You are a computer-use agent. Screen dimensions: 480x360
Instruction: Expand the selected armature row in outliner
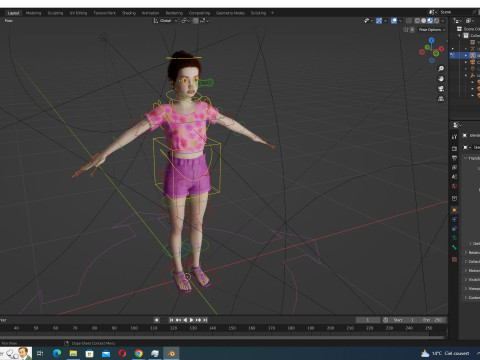pyautogui.click(x=466, y=55)
